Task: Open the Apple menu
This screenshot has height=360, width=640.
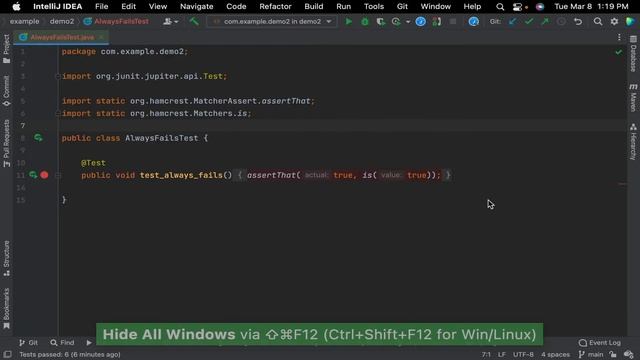Action: click(x=16, y=7)
